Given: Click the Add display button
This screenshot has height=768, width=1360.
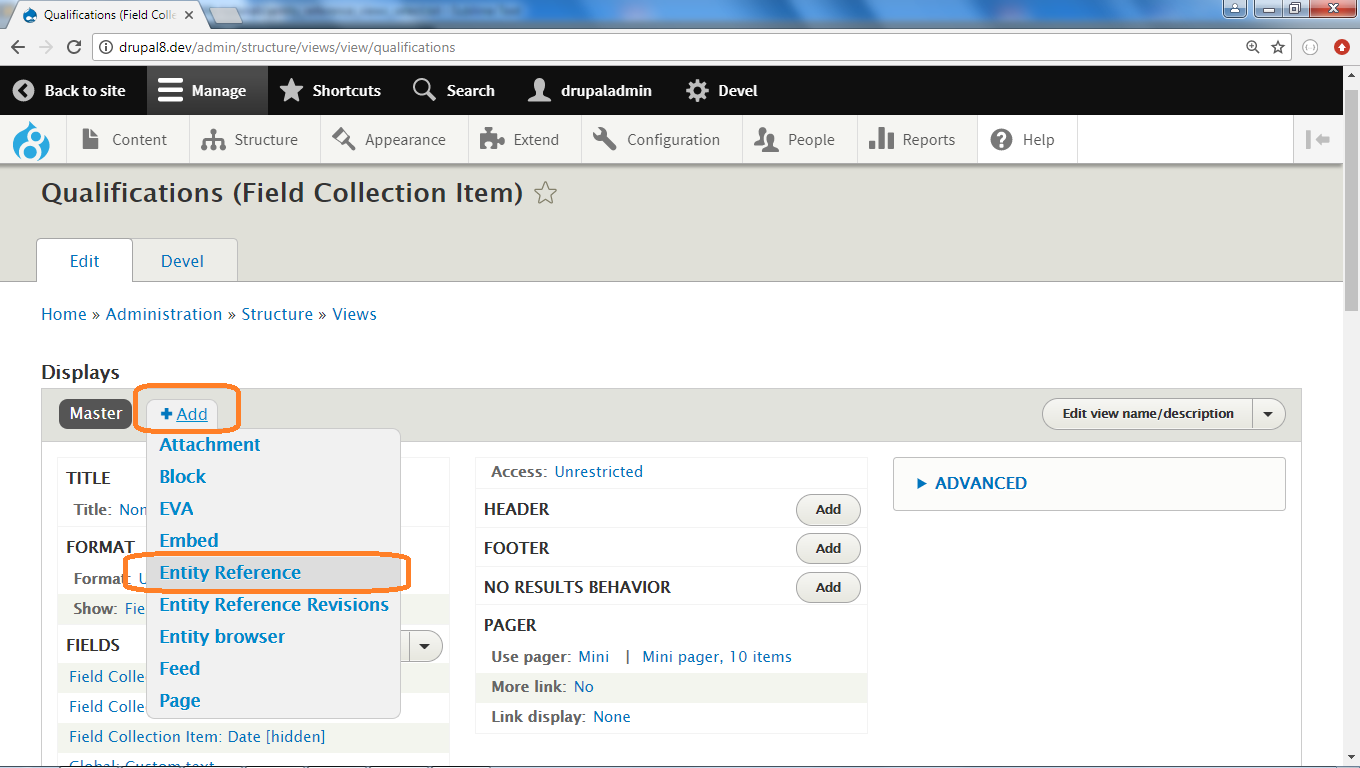Looking at the screenshot, I should point(183,414).
